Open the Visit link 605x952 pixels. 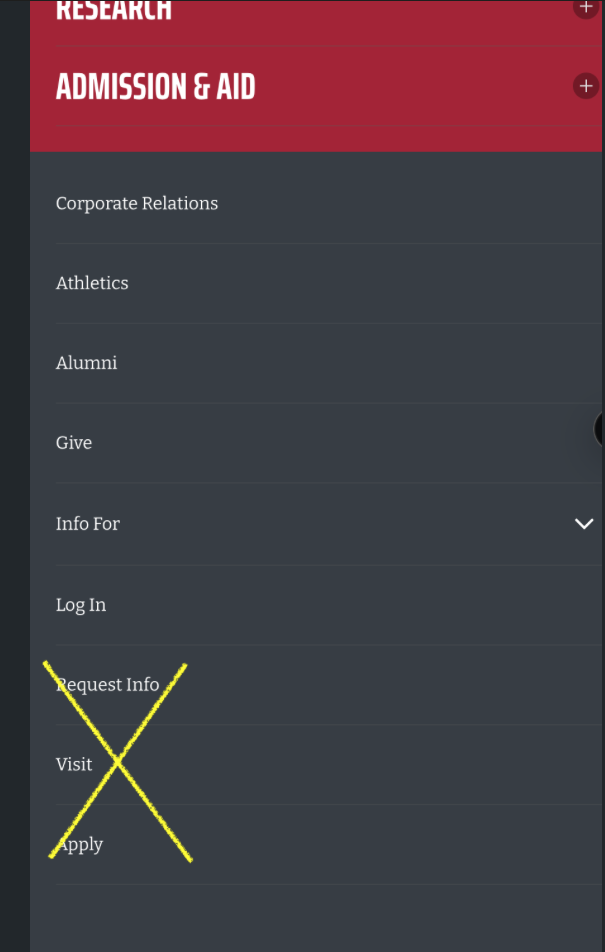pyautogui.click(x=74, y=764)
